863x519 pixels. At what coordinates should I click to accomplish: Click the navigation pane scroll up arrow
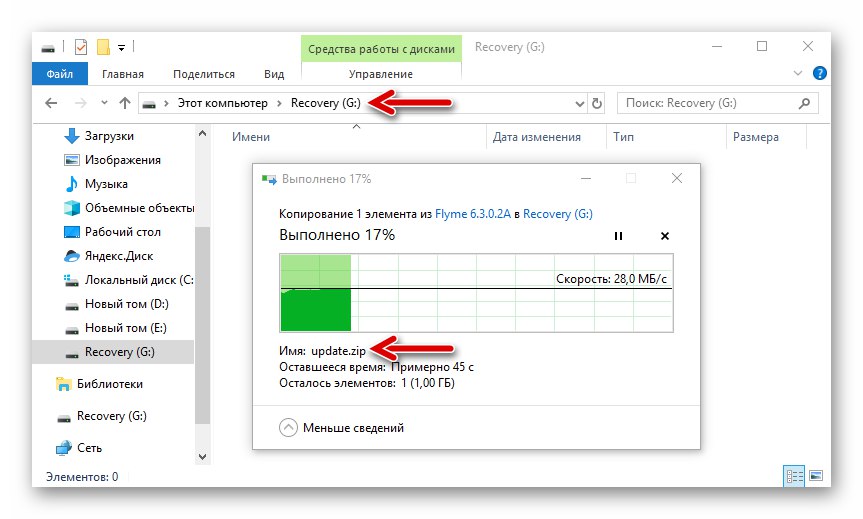click(x=203, y=134)
